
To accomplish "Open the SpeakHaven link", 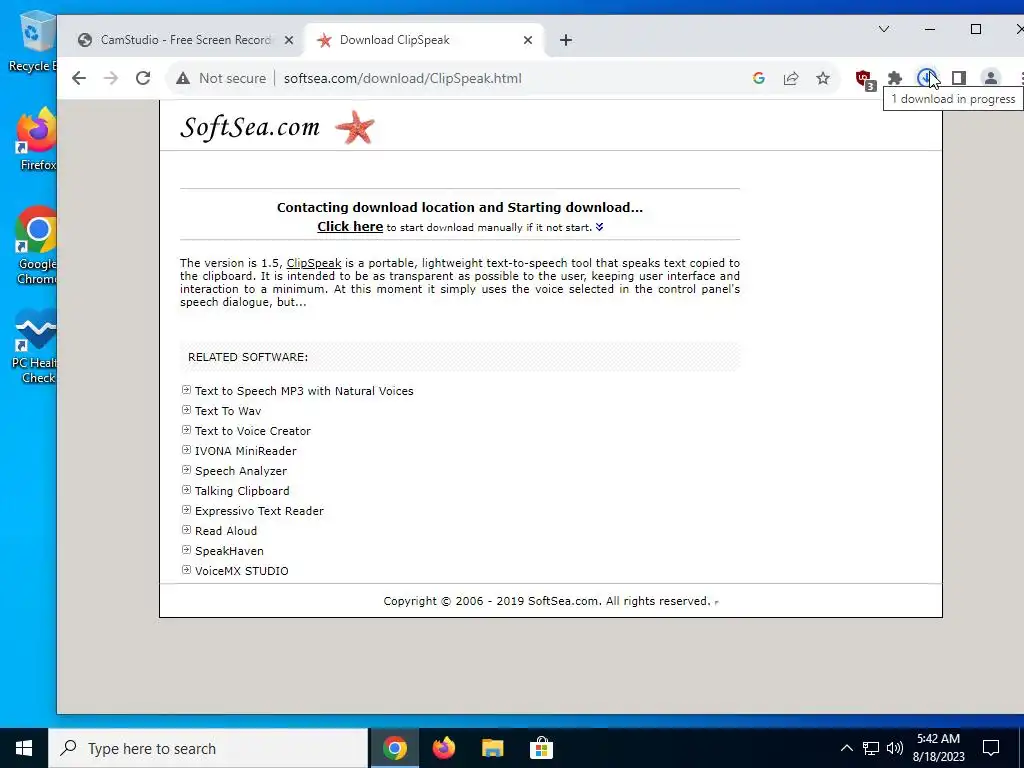I will click(229, 551).
